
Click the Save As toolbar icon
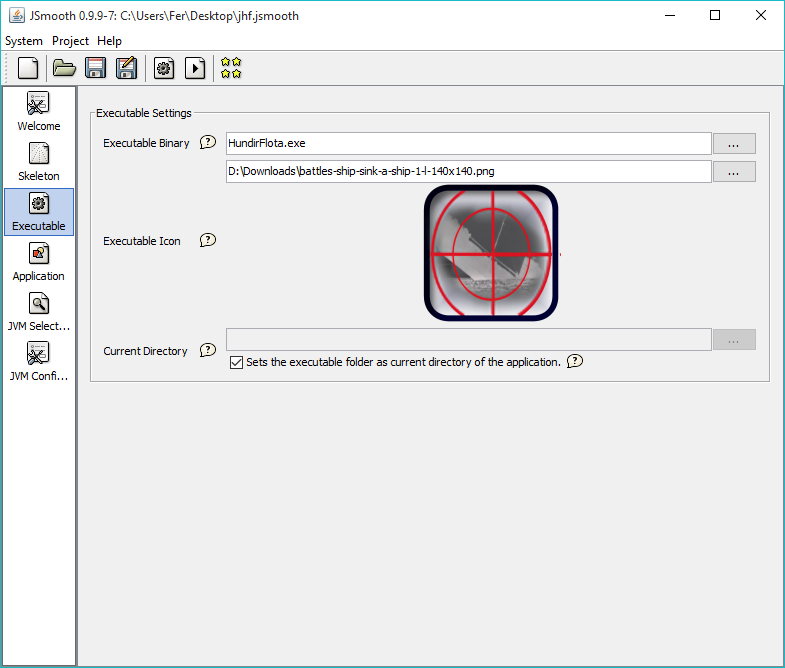pos(126,68)
